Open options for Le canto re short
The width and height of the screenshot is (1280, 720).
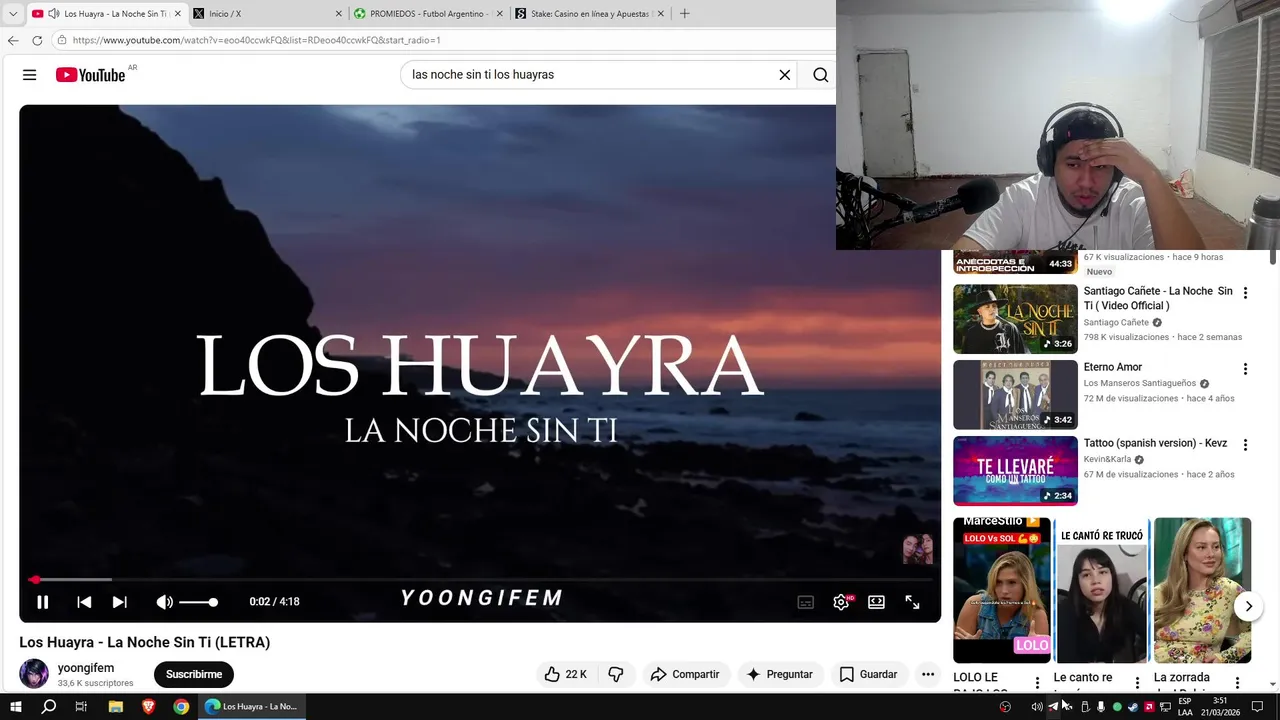click(1137, 683)
